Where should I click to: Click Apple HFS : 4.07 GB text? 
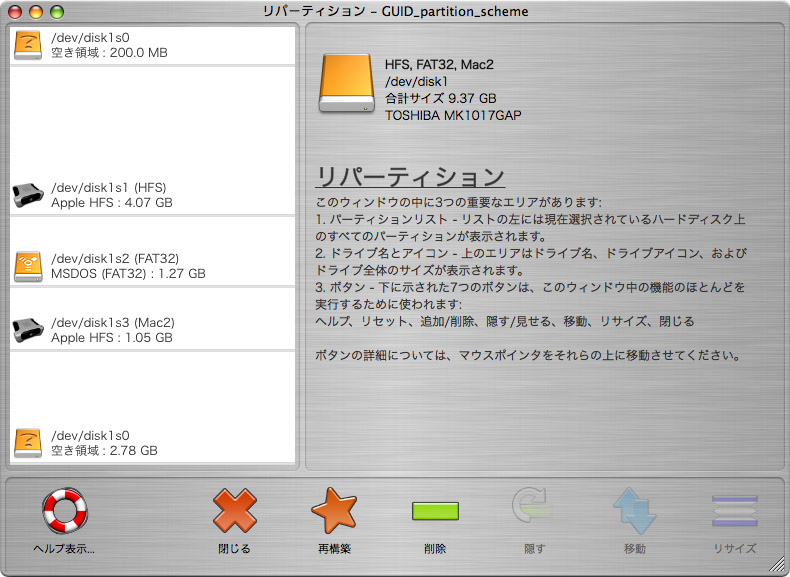click(112, 203)
